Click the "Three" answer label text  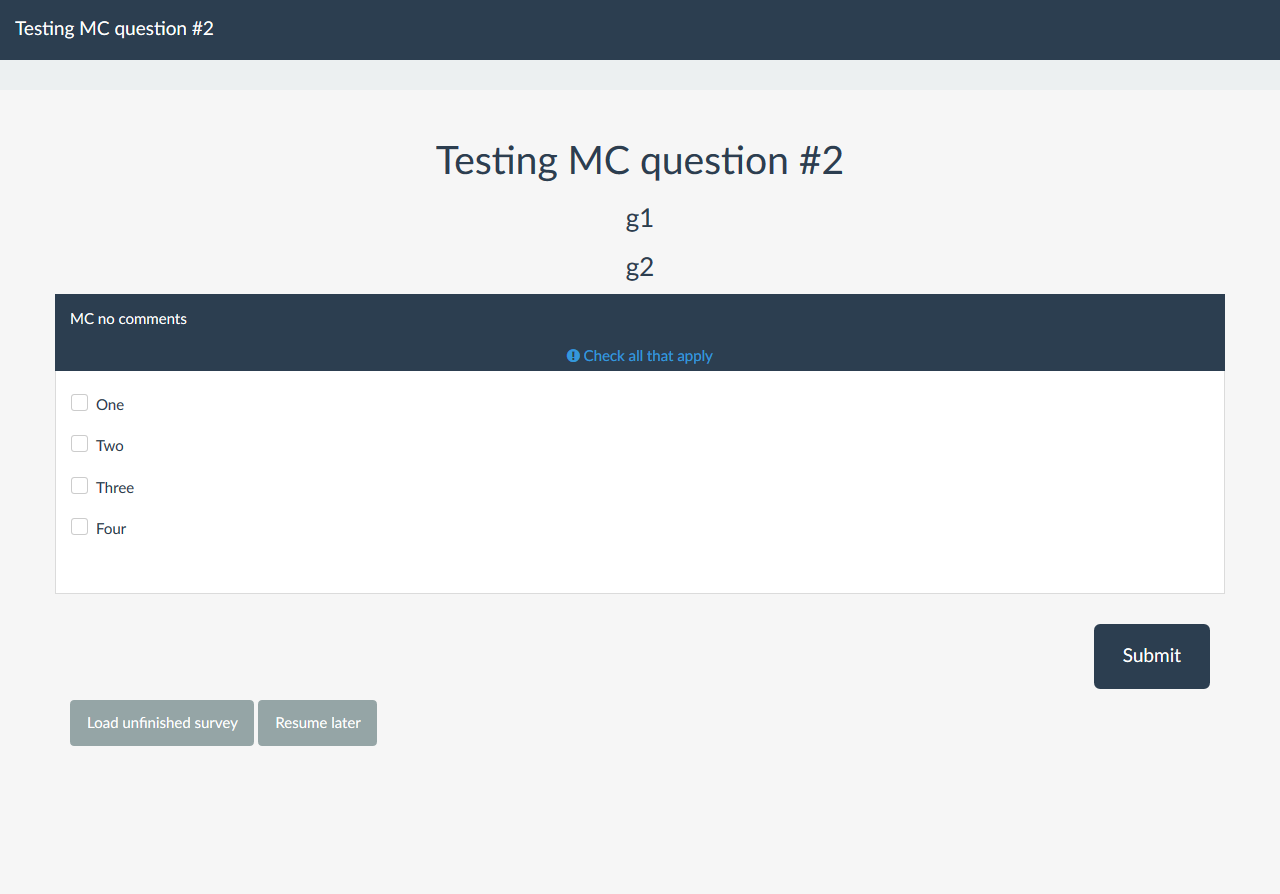[x=115, y=488]
